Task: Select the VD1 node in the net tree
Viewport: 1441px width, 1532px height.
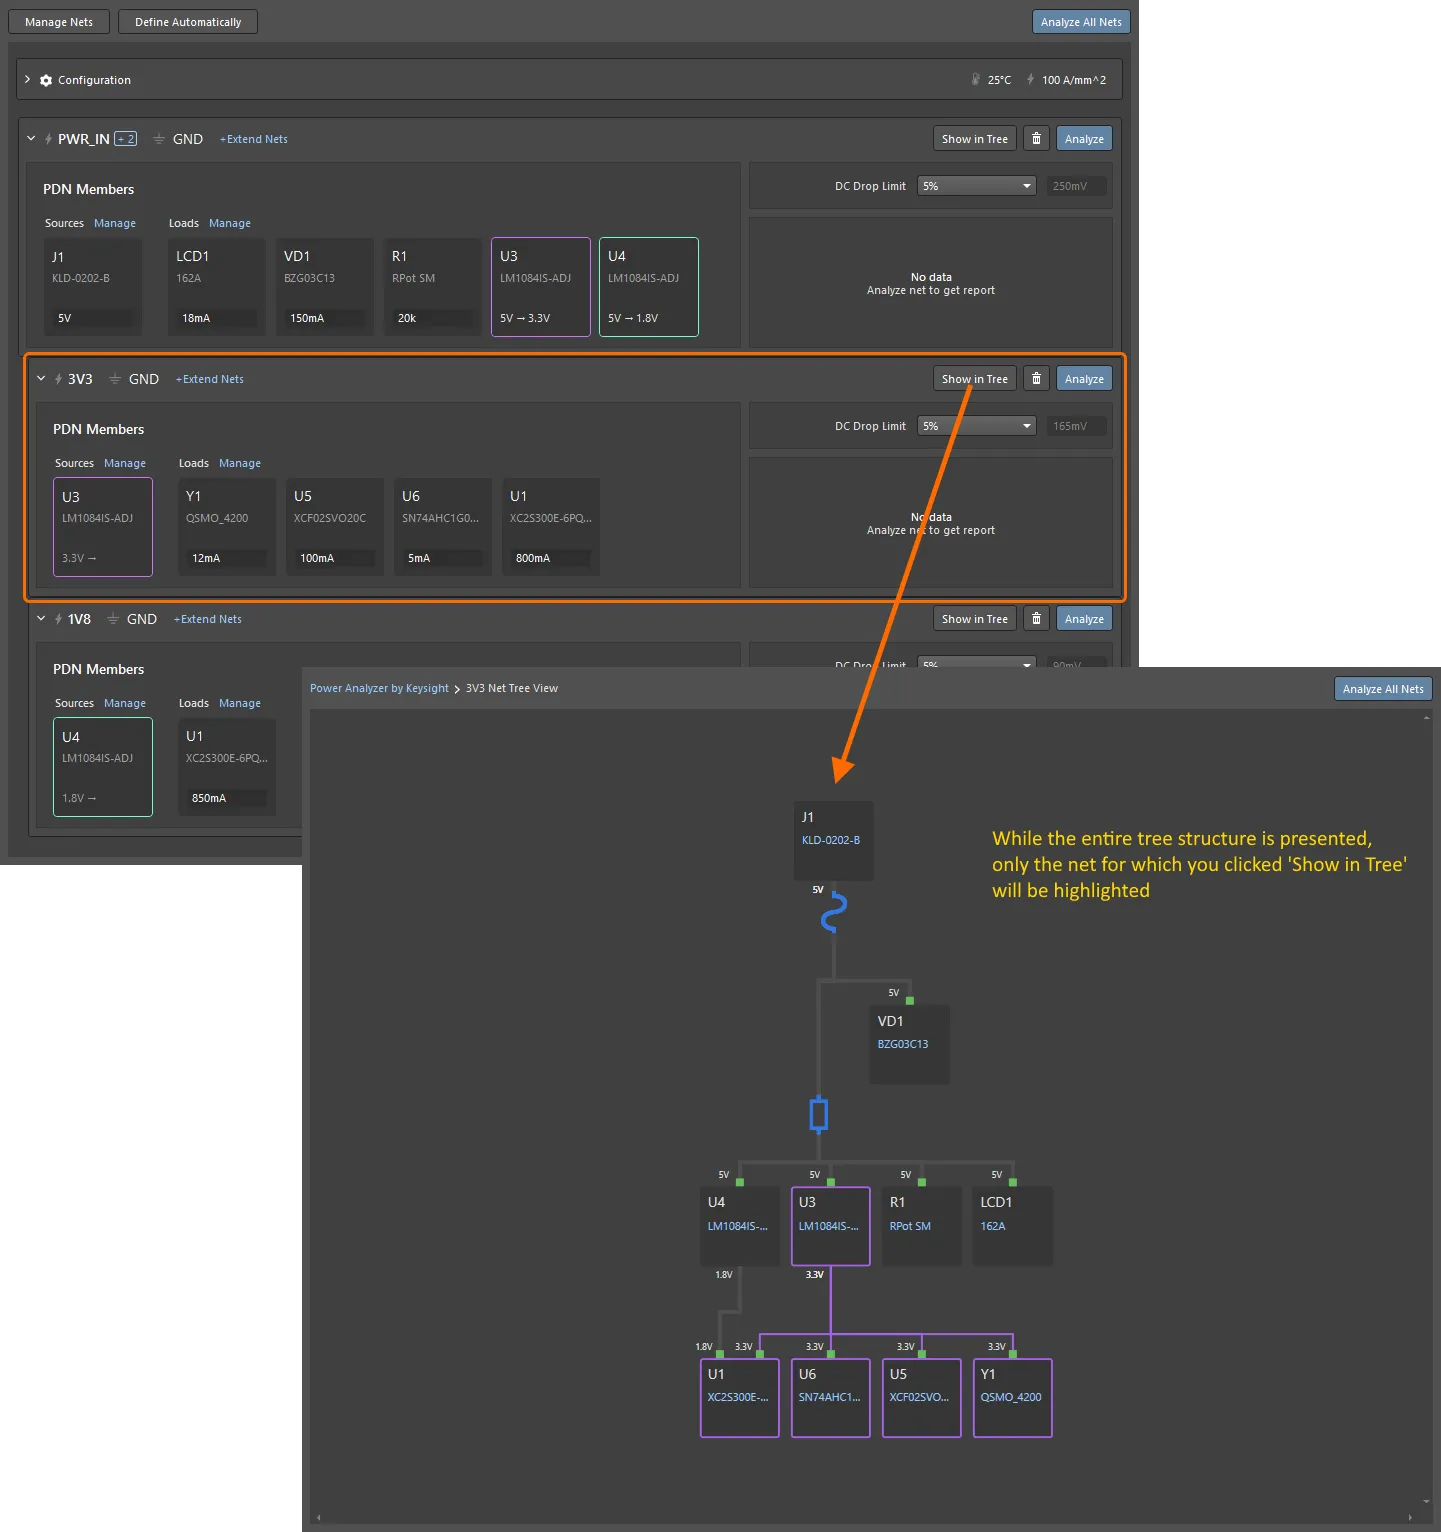Action: 909,1044
